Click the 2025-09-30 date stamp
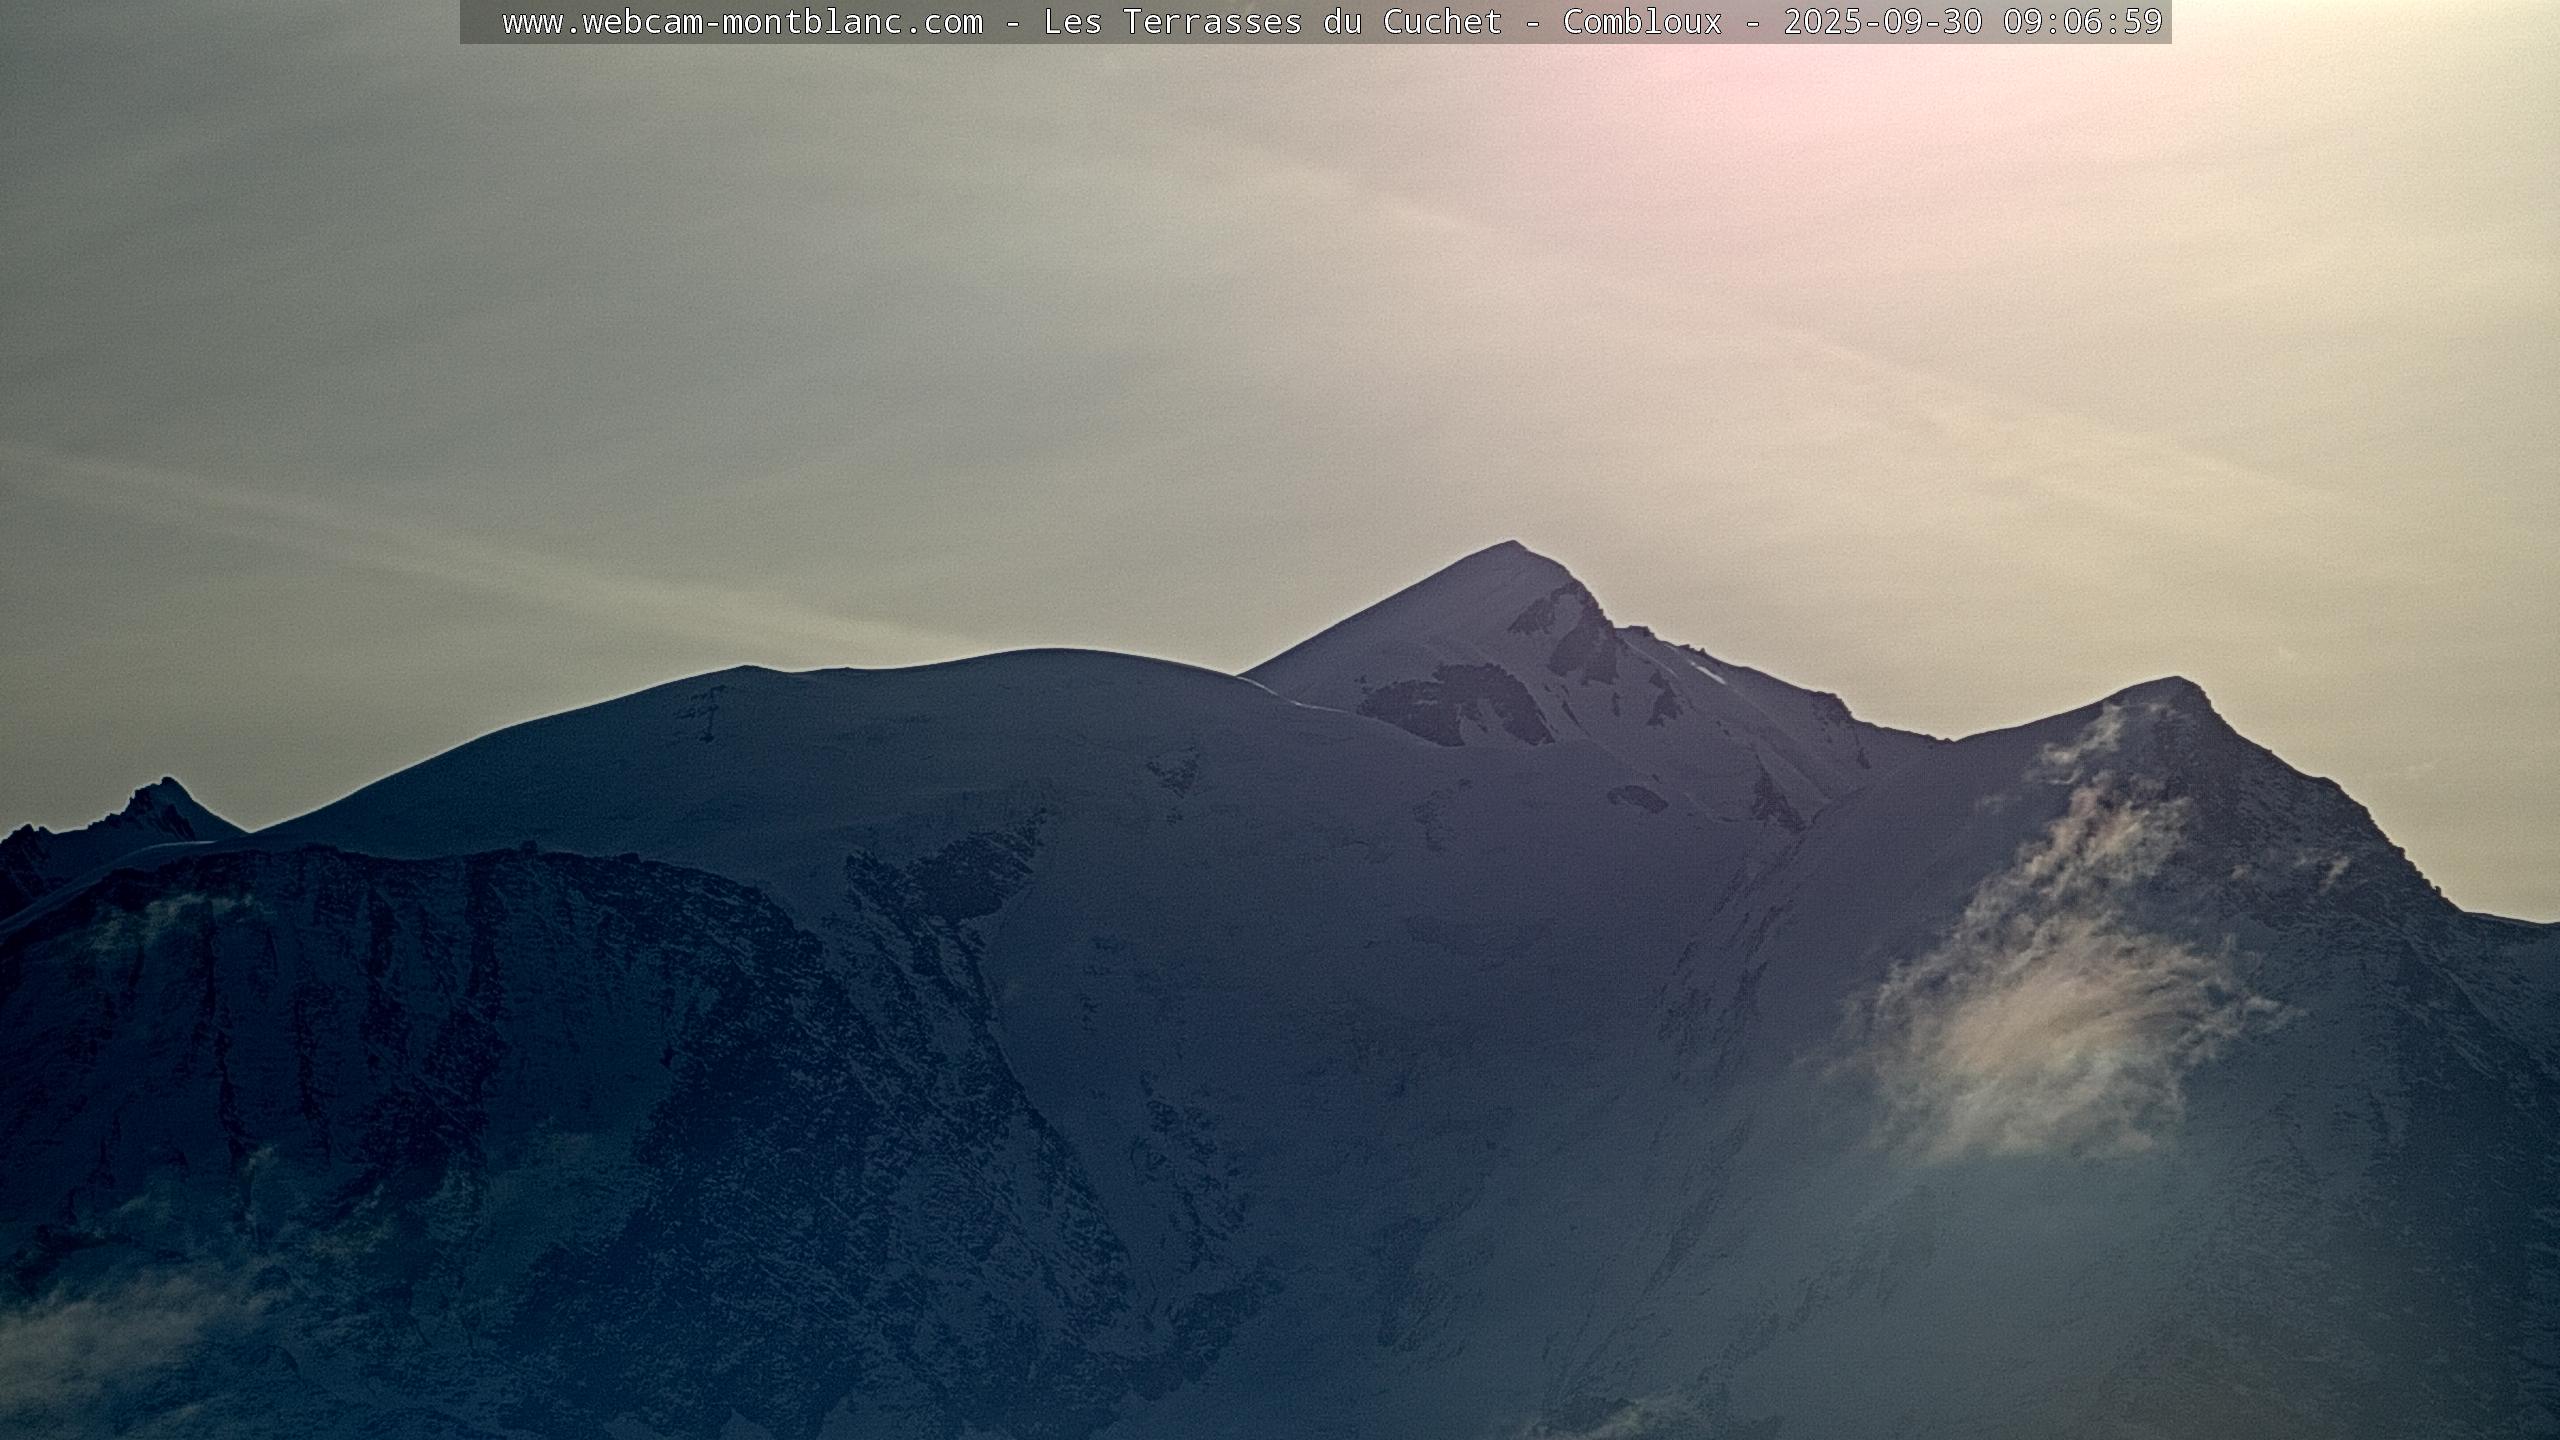Image resolution: width=2560 pixels, height=1440 pixels. coord(1882,22)
